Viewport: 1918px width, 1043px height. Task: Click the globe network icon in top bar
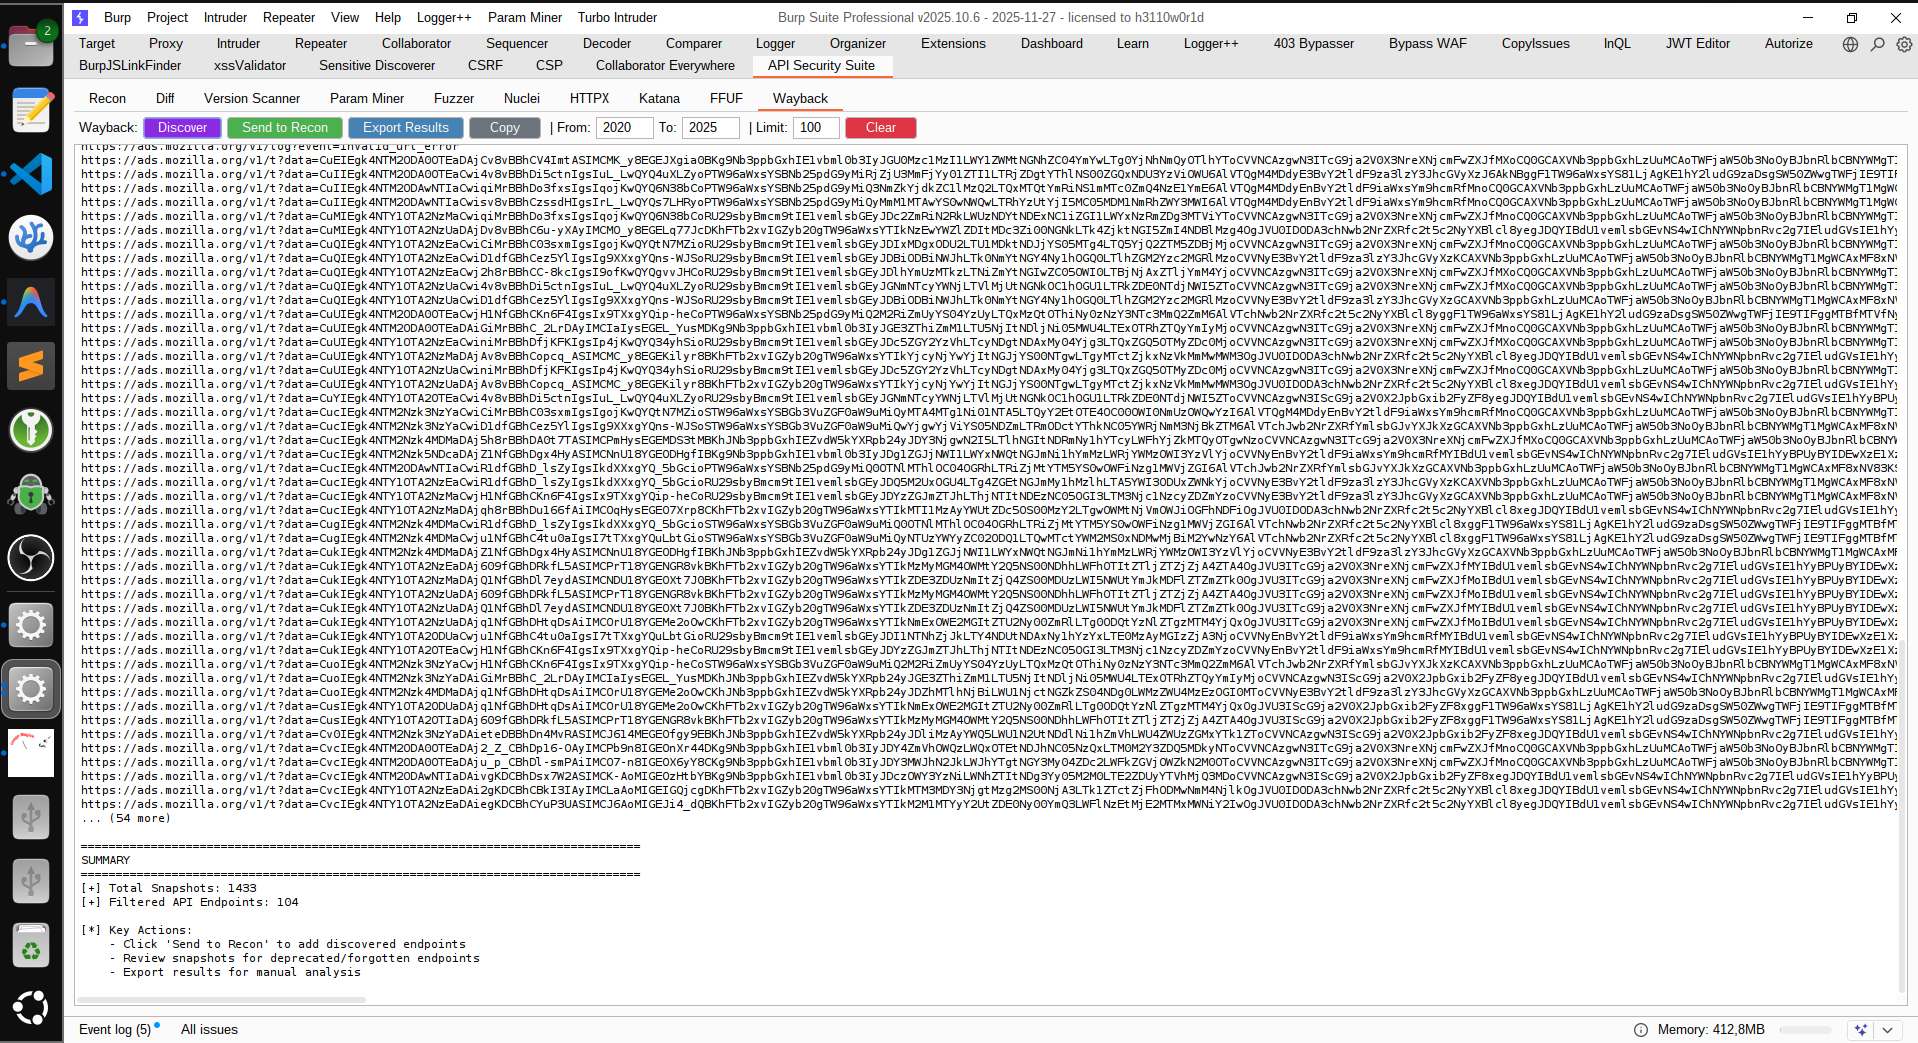click(1850, 44)
